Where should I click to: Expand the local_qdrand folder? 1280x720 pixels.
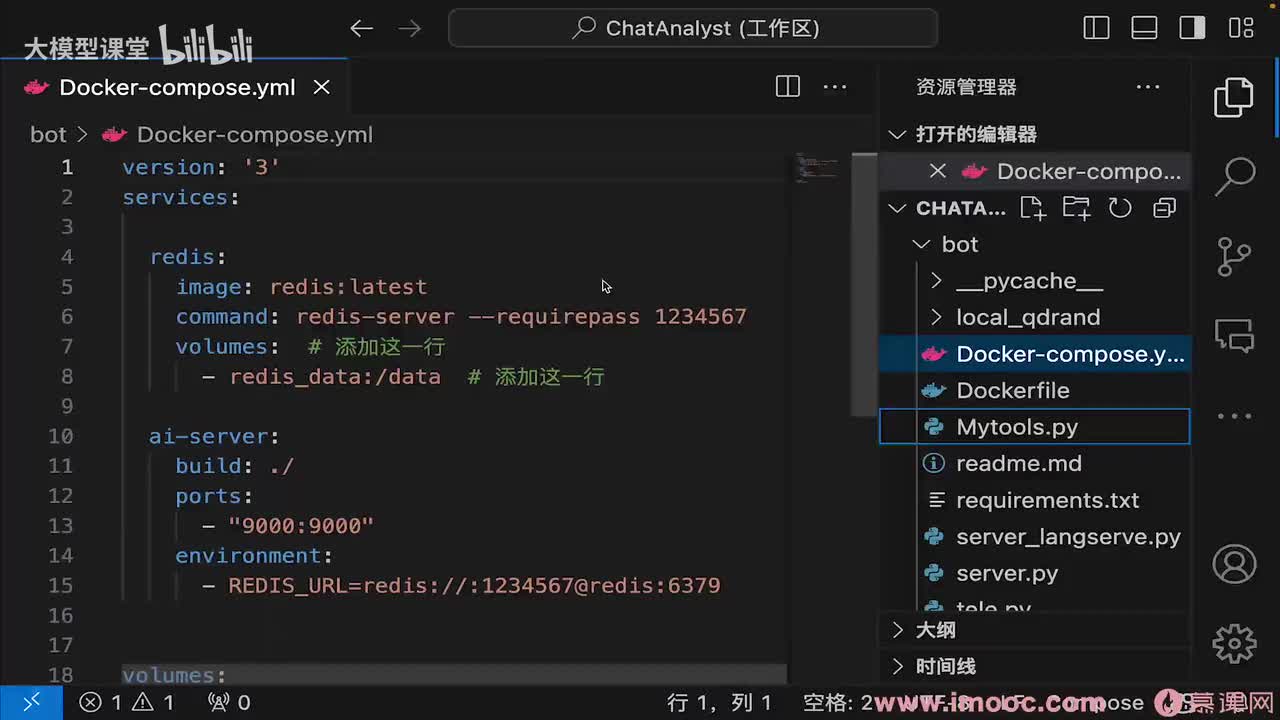click(1035, 317)
